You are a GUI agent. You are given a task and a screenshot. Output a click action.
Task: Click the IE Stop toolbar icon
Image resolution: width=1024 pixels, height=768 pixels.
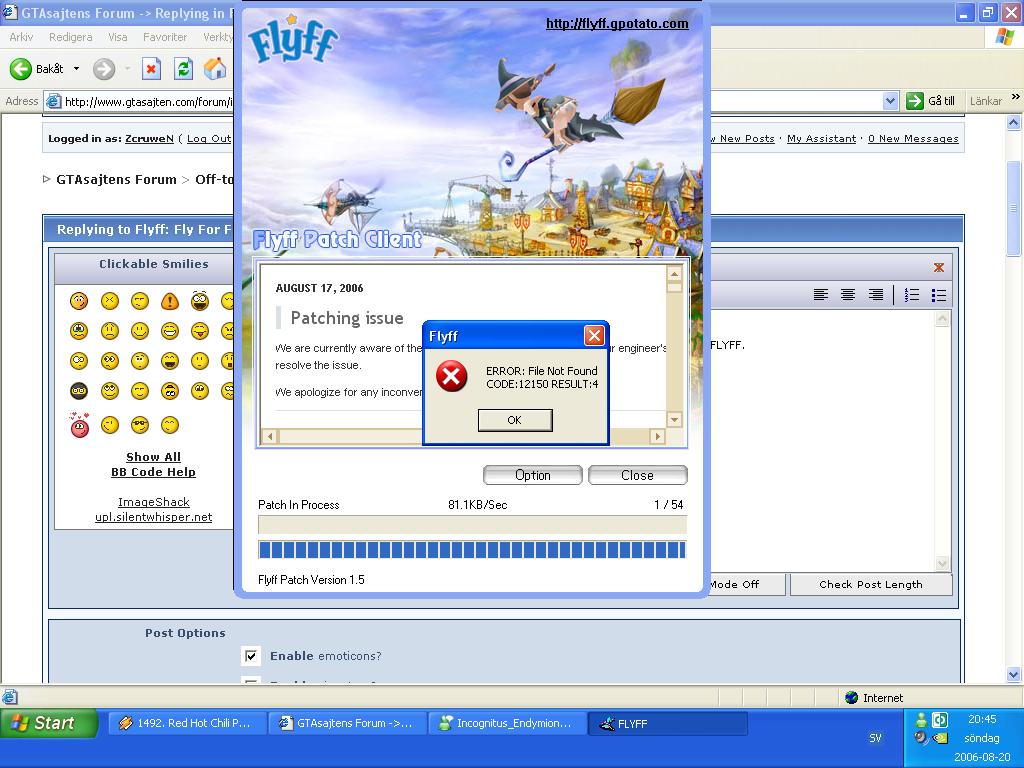coord(152,69)
